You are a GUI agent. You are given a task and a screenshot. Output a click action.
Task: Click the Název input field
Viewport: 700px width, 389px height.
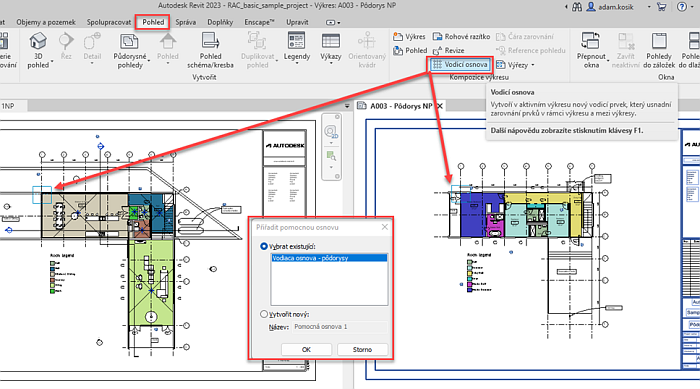pos(340,327)
